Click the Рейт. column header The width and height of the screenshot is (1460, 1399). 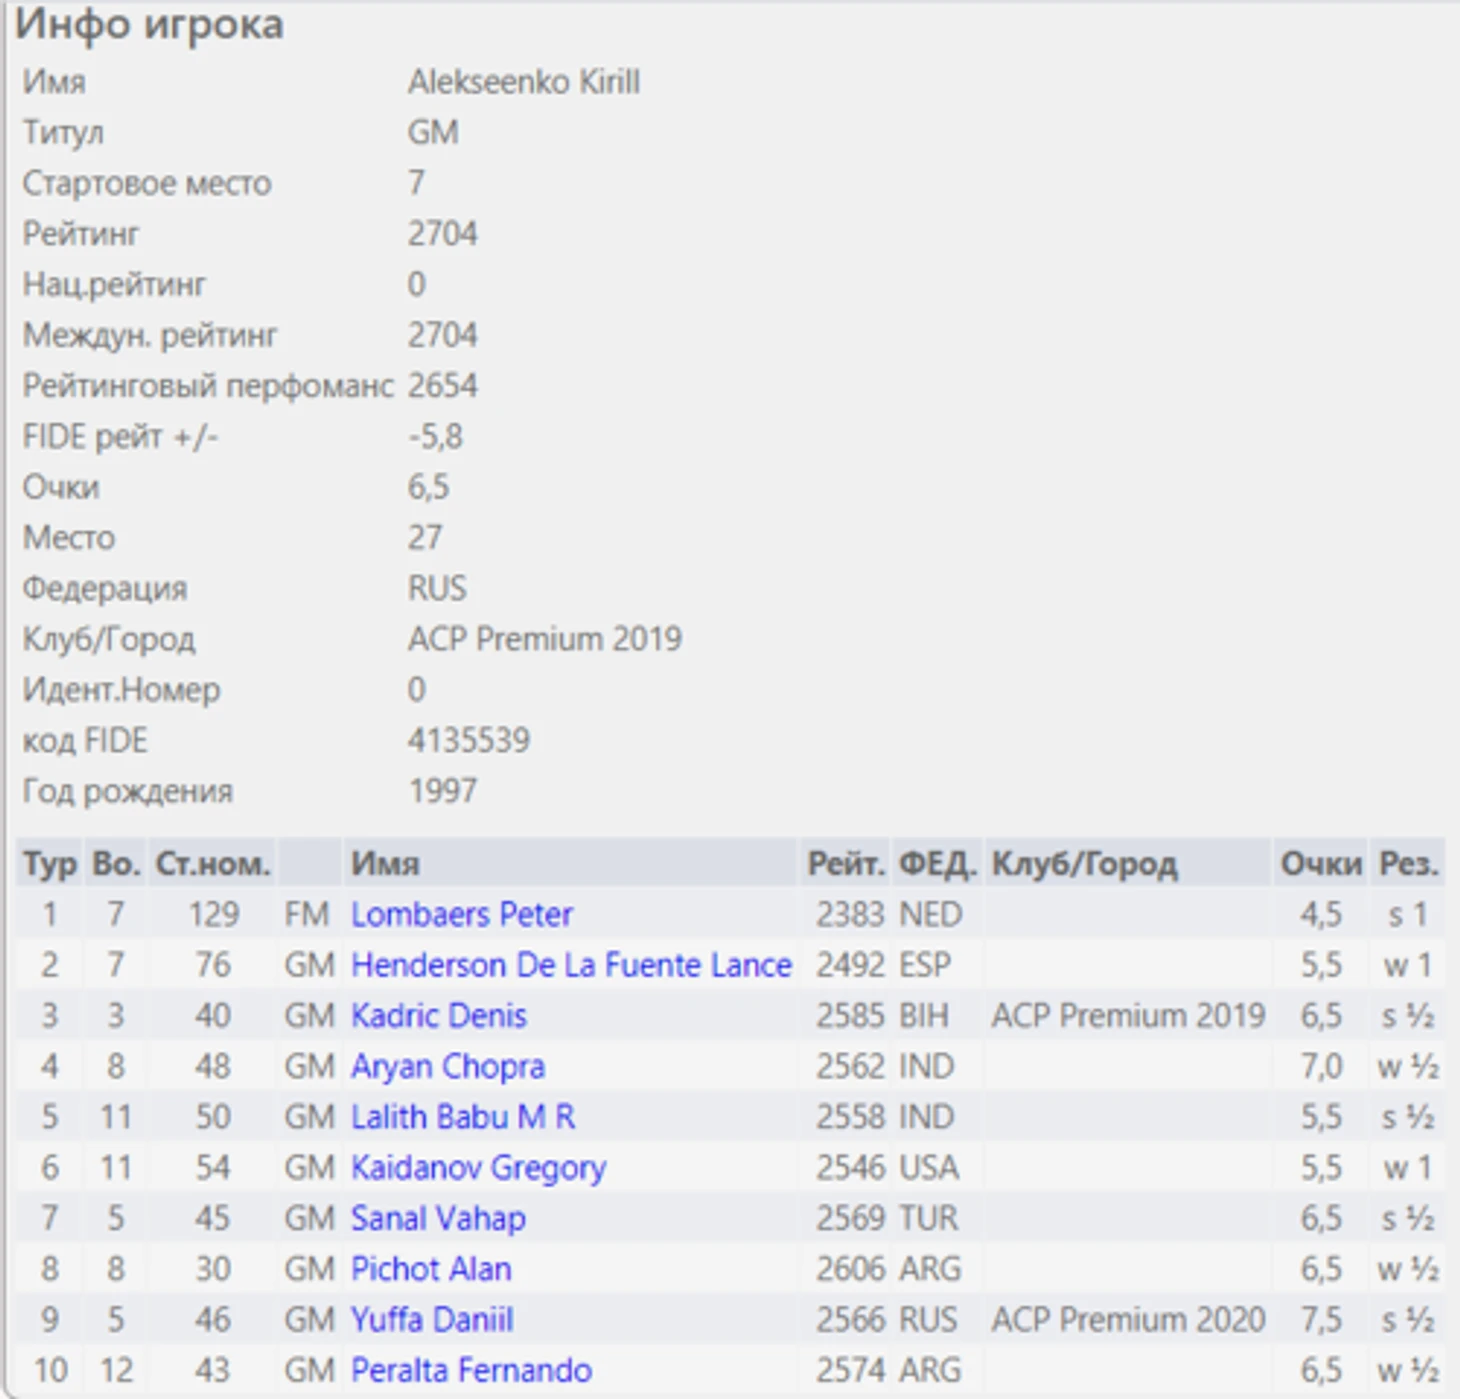pyautogui.click(x=846, y=863)
